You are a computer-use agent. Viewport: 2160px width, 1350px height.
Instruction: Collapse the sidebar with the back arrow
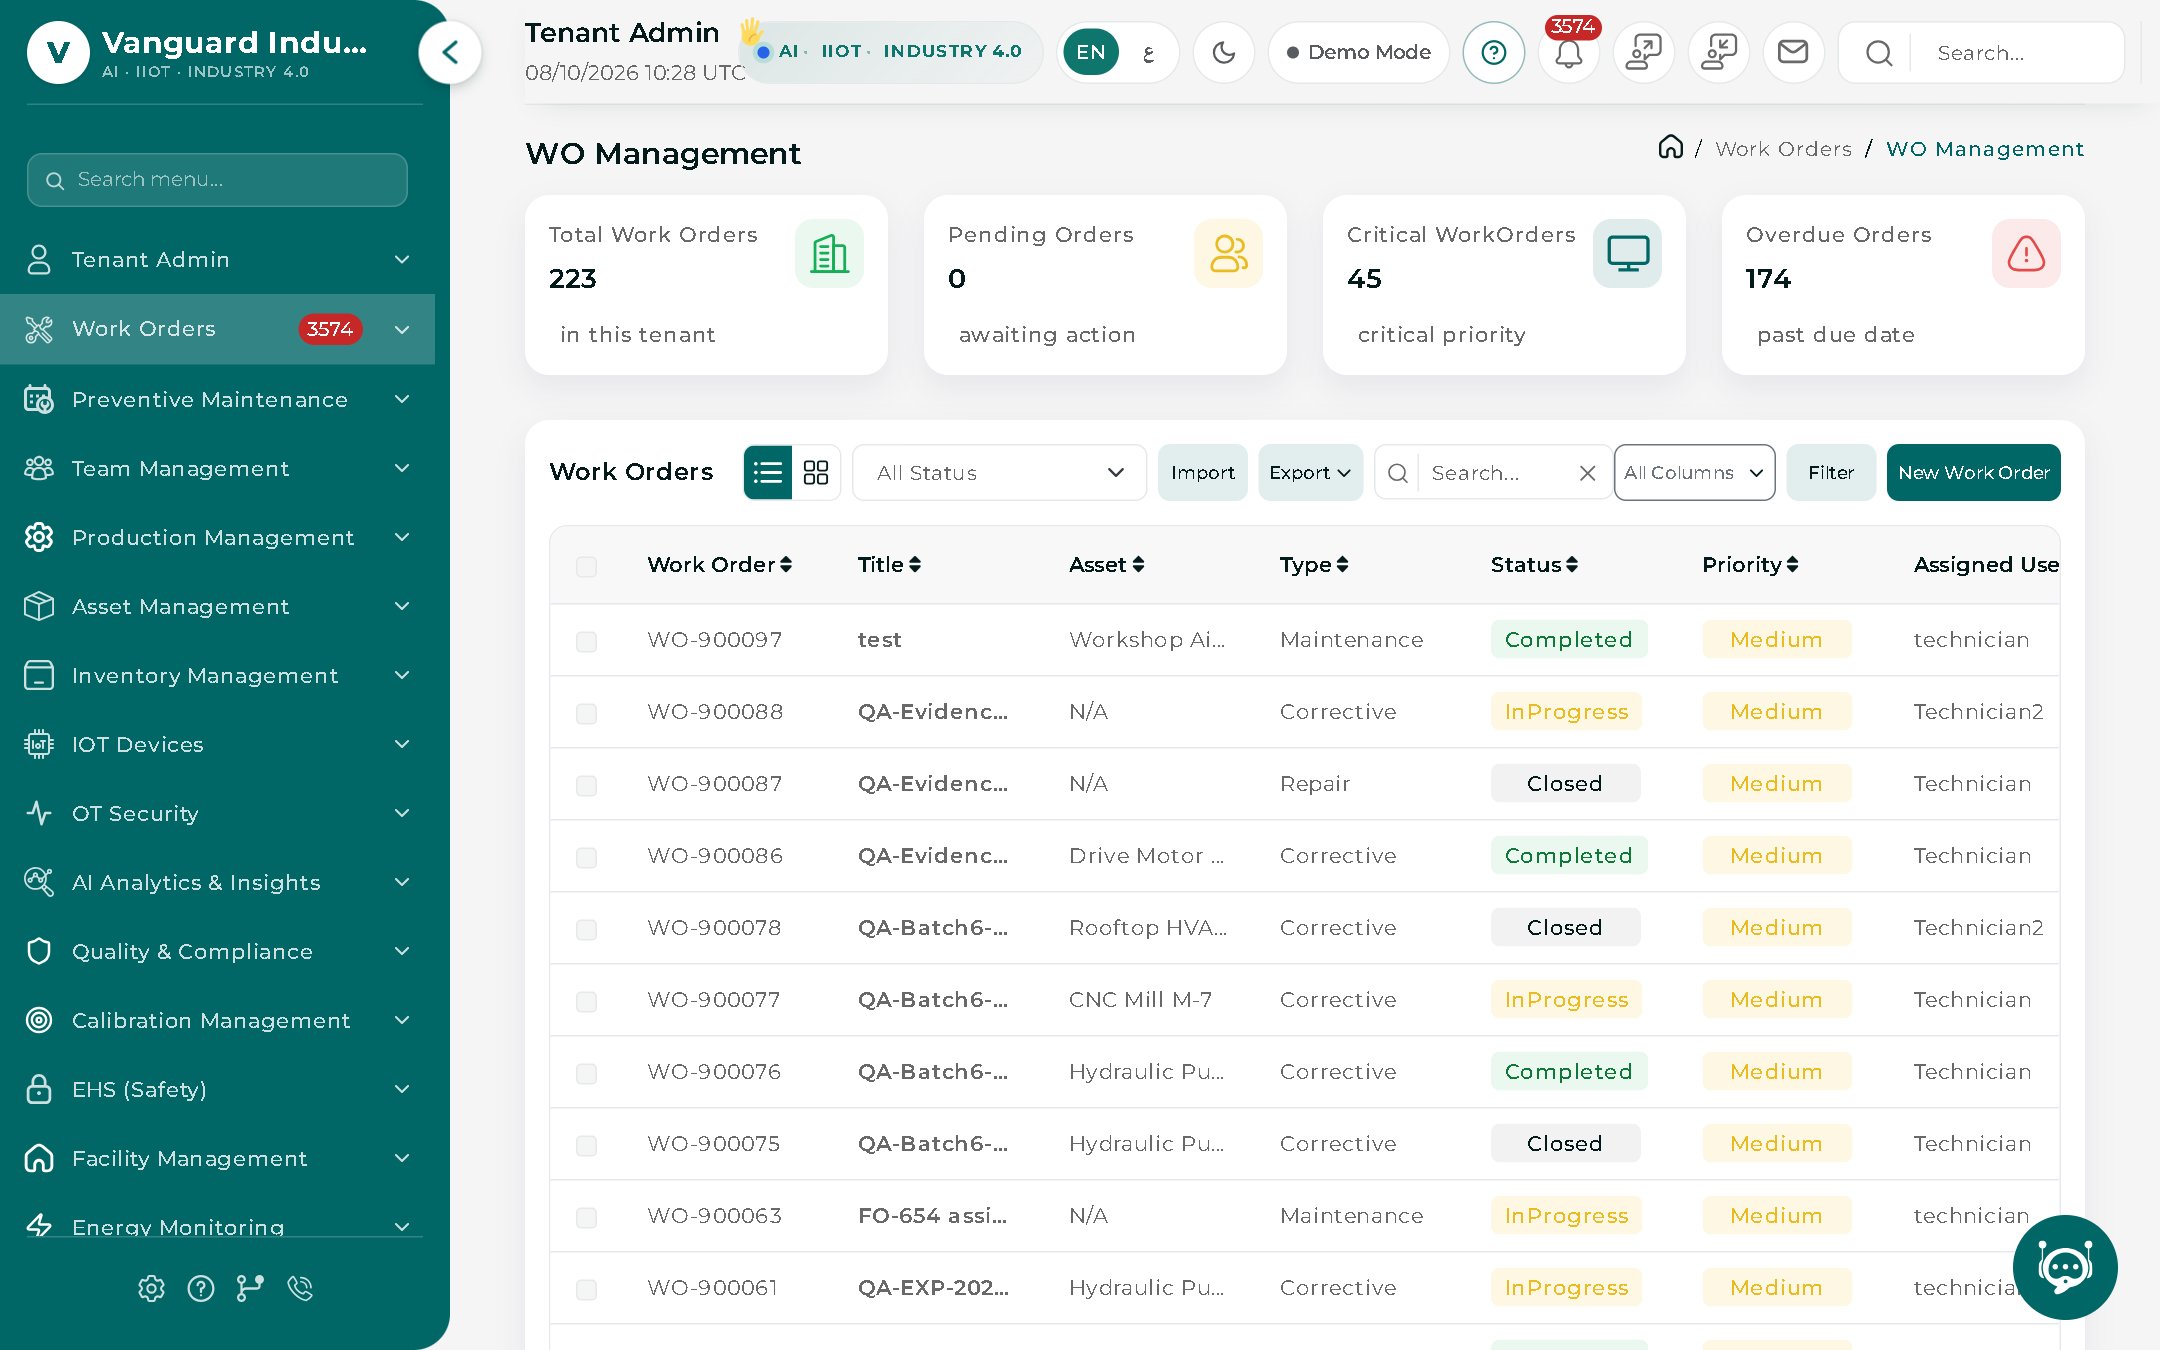450,52
